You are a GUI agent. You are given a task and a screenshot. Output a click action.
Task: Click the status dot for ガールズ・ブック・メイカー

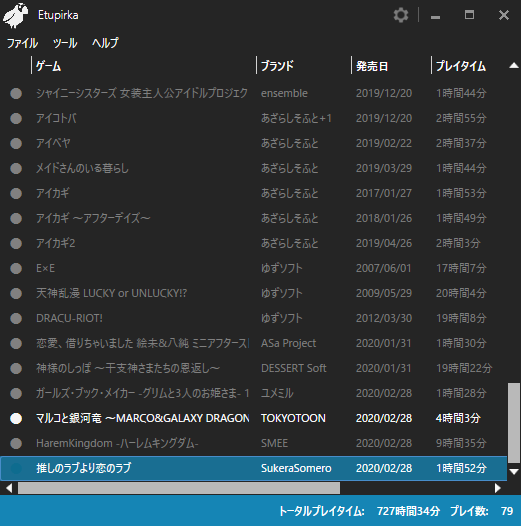[16, 393]
